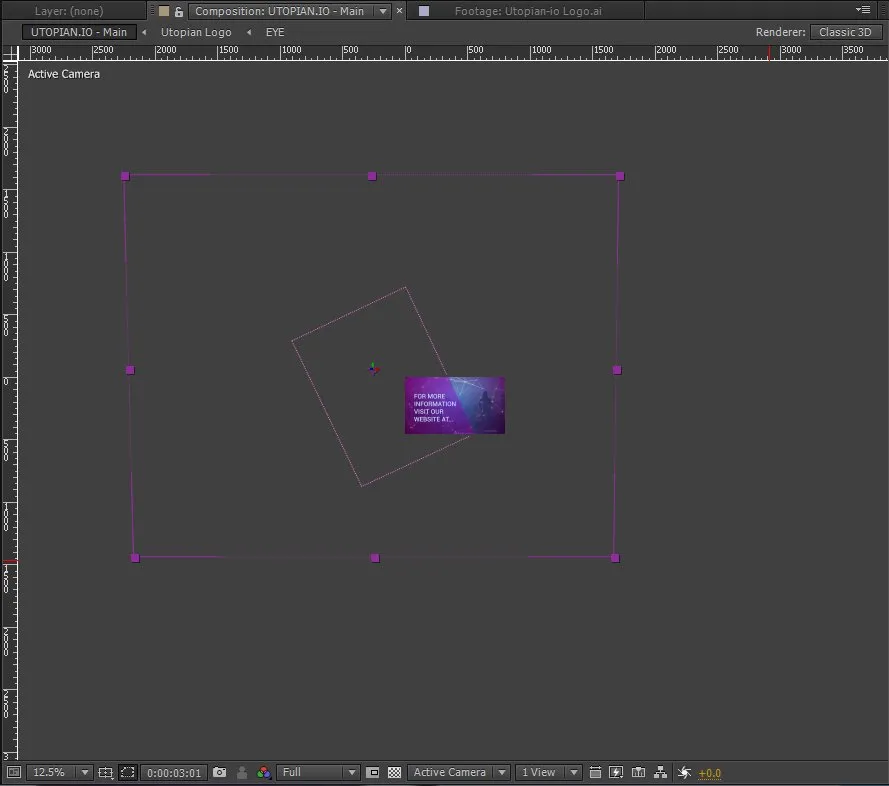Toggle Region of Interest button
This screenshot has height=786, width=889.
click(372, 772)
